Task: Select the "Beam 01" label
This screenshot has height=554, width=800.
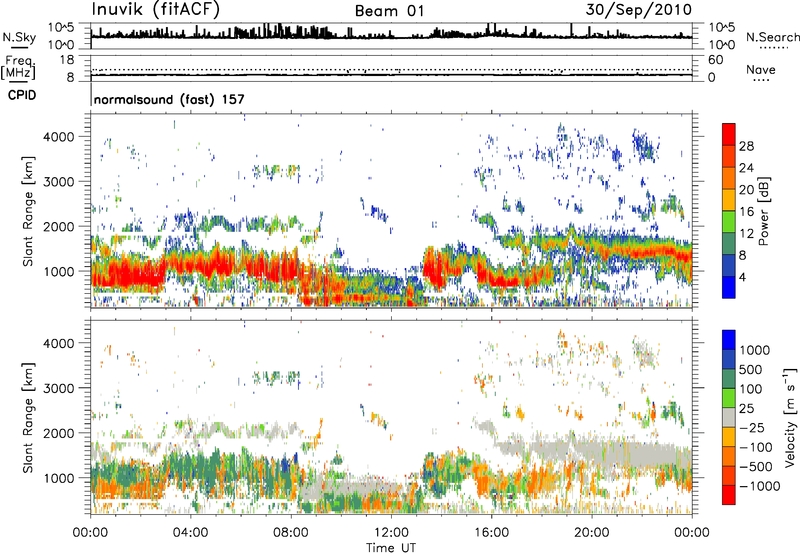Action: click(389, 11)
